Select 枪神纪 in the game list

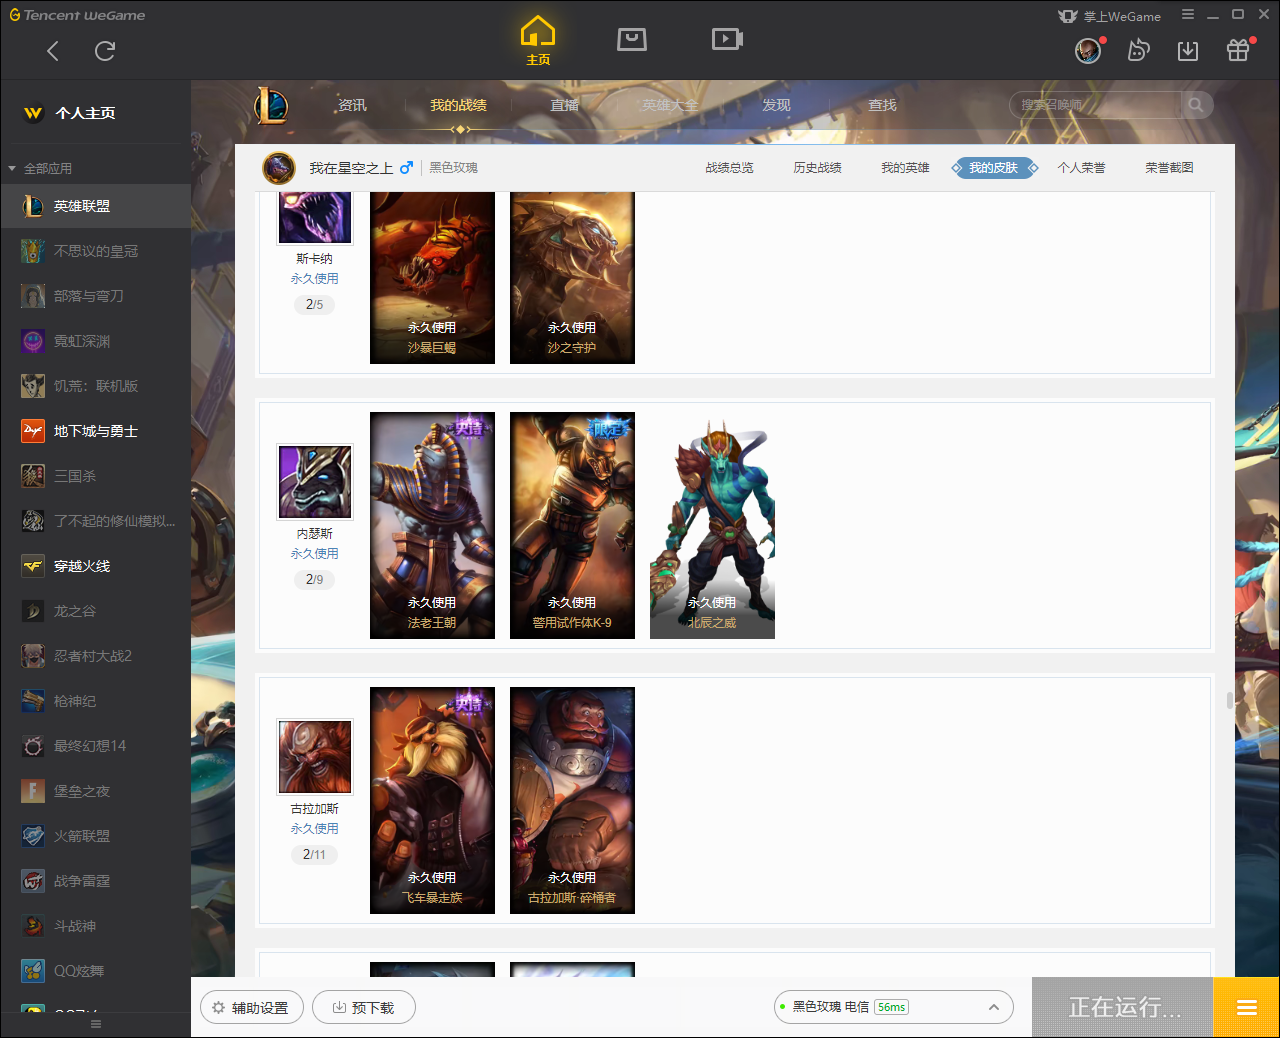(x=95, y=701)
